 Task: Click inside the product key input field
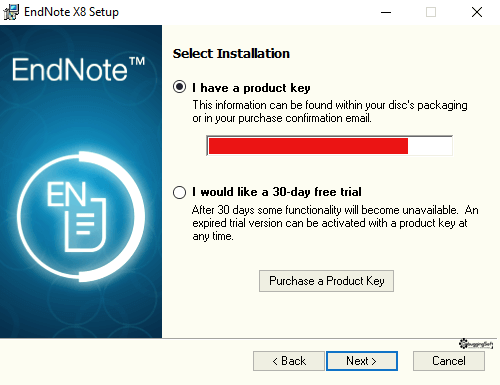pos(329,146)
